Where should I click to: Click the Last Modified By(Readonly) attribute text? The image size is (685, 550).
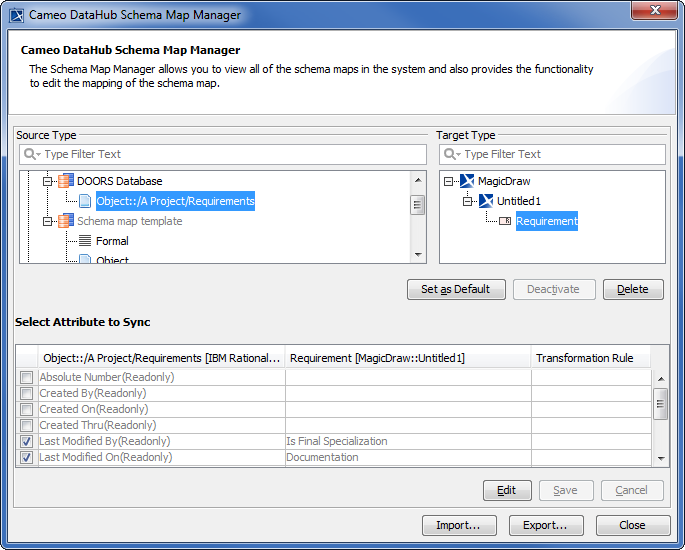coord(105,441)
